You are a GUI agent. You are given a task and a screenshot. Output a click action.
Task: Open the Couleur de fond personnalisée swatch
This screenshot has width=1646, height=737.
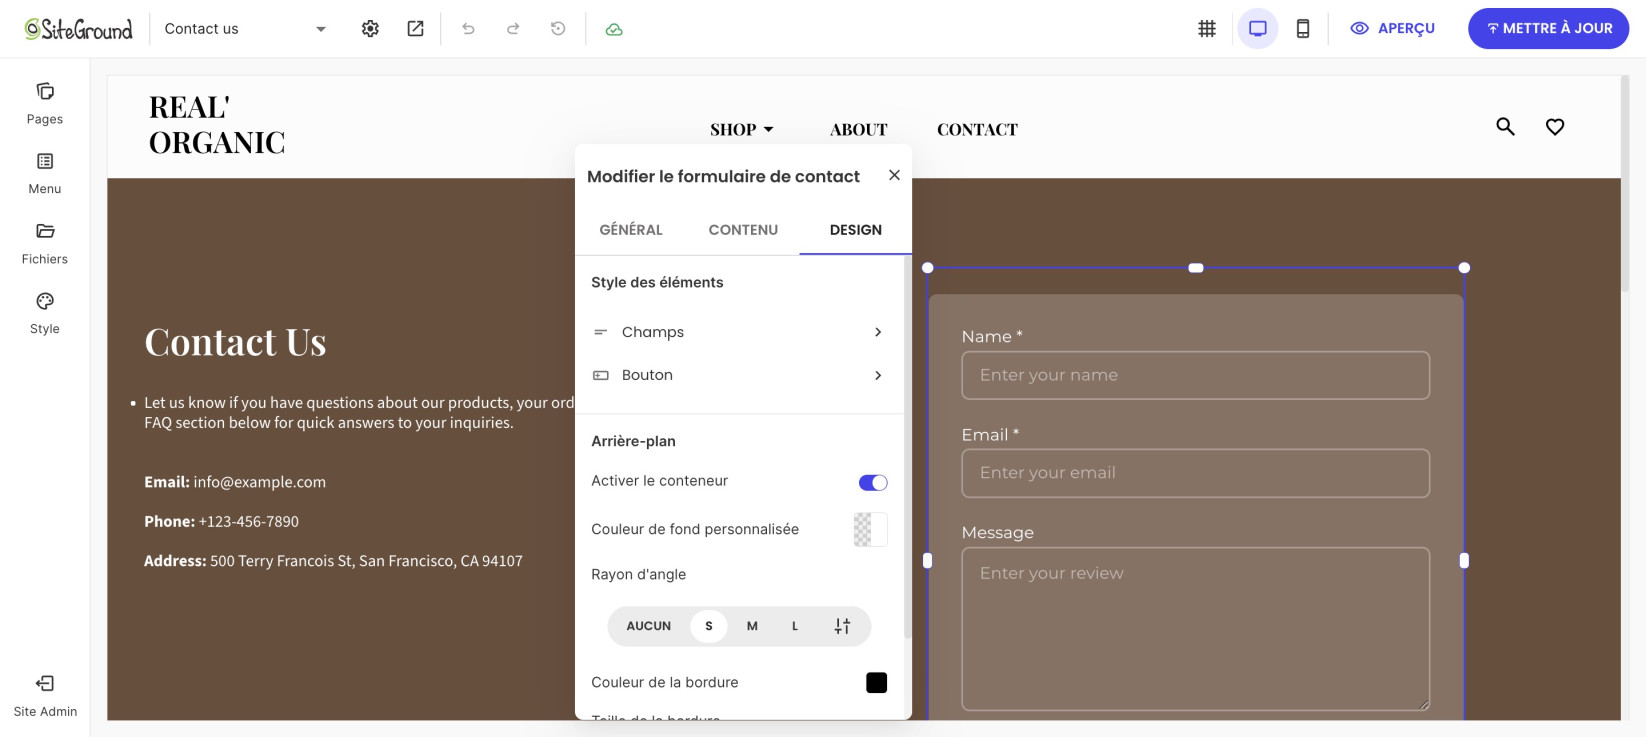[870, 529]
